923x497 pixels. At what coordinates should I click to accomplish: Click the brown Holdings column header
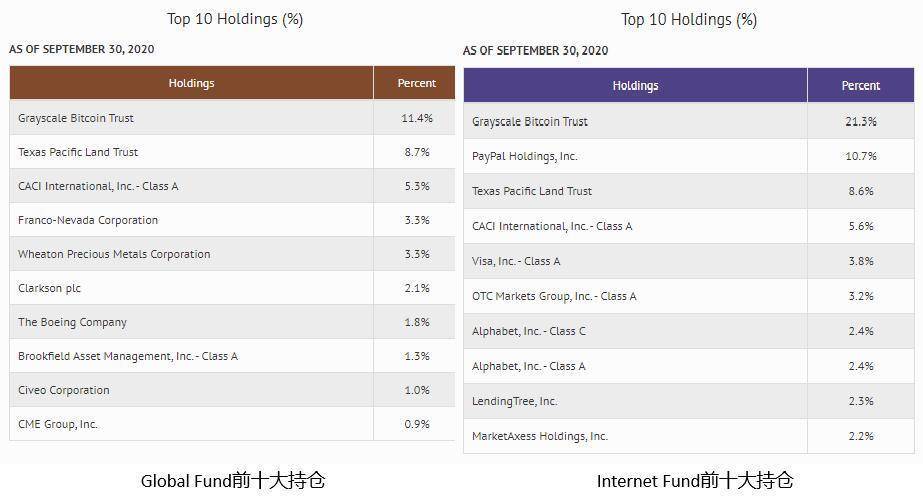191,83
